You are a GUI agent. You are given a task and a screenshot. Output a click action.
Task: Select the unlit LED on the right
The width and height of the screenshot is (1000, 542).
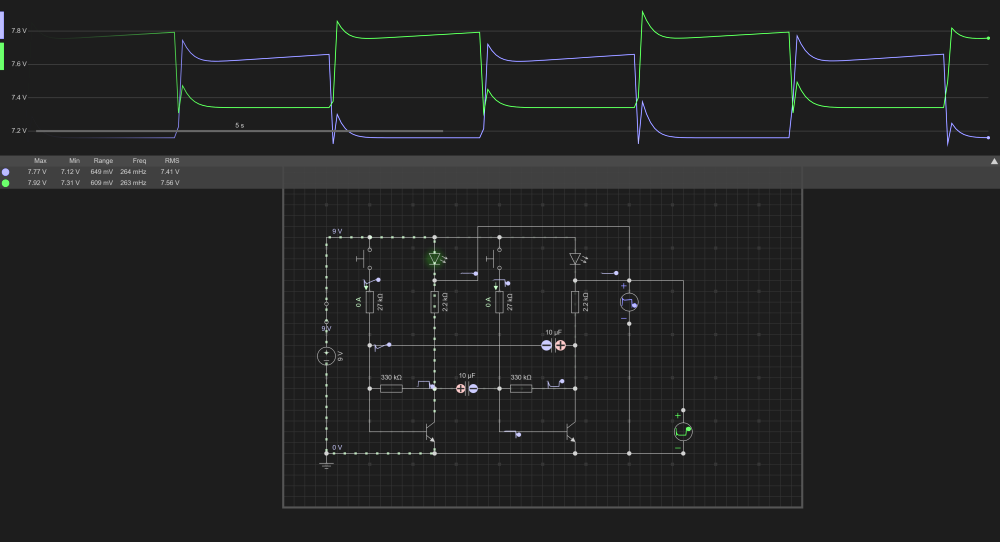coord(575,258)
